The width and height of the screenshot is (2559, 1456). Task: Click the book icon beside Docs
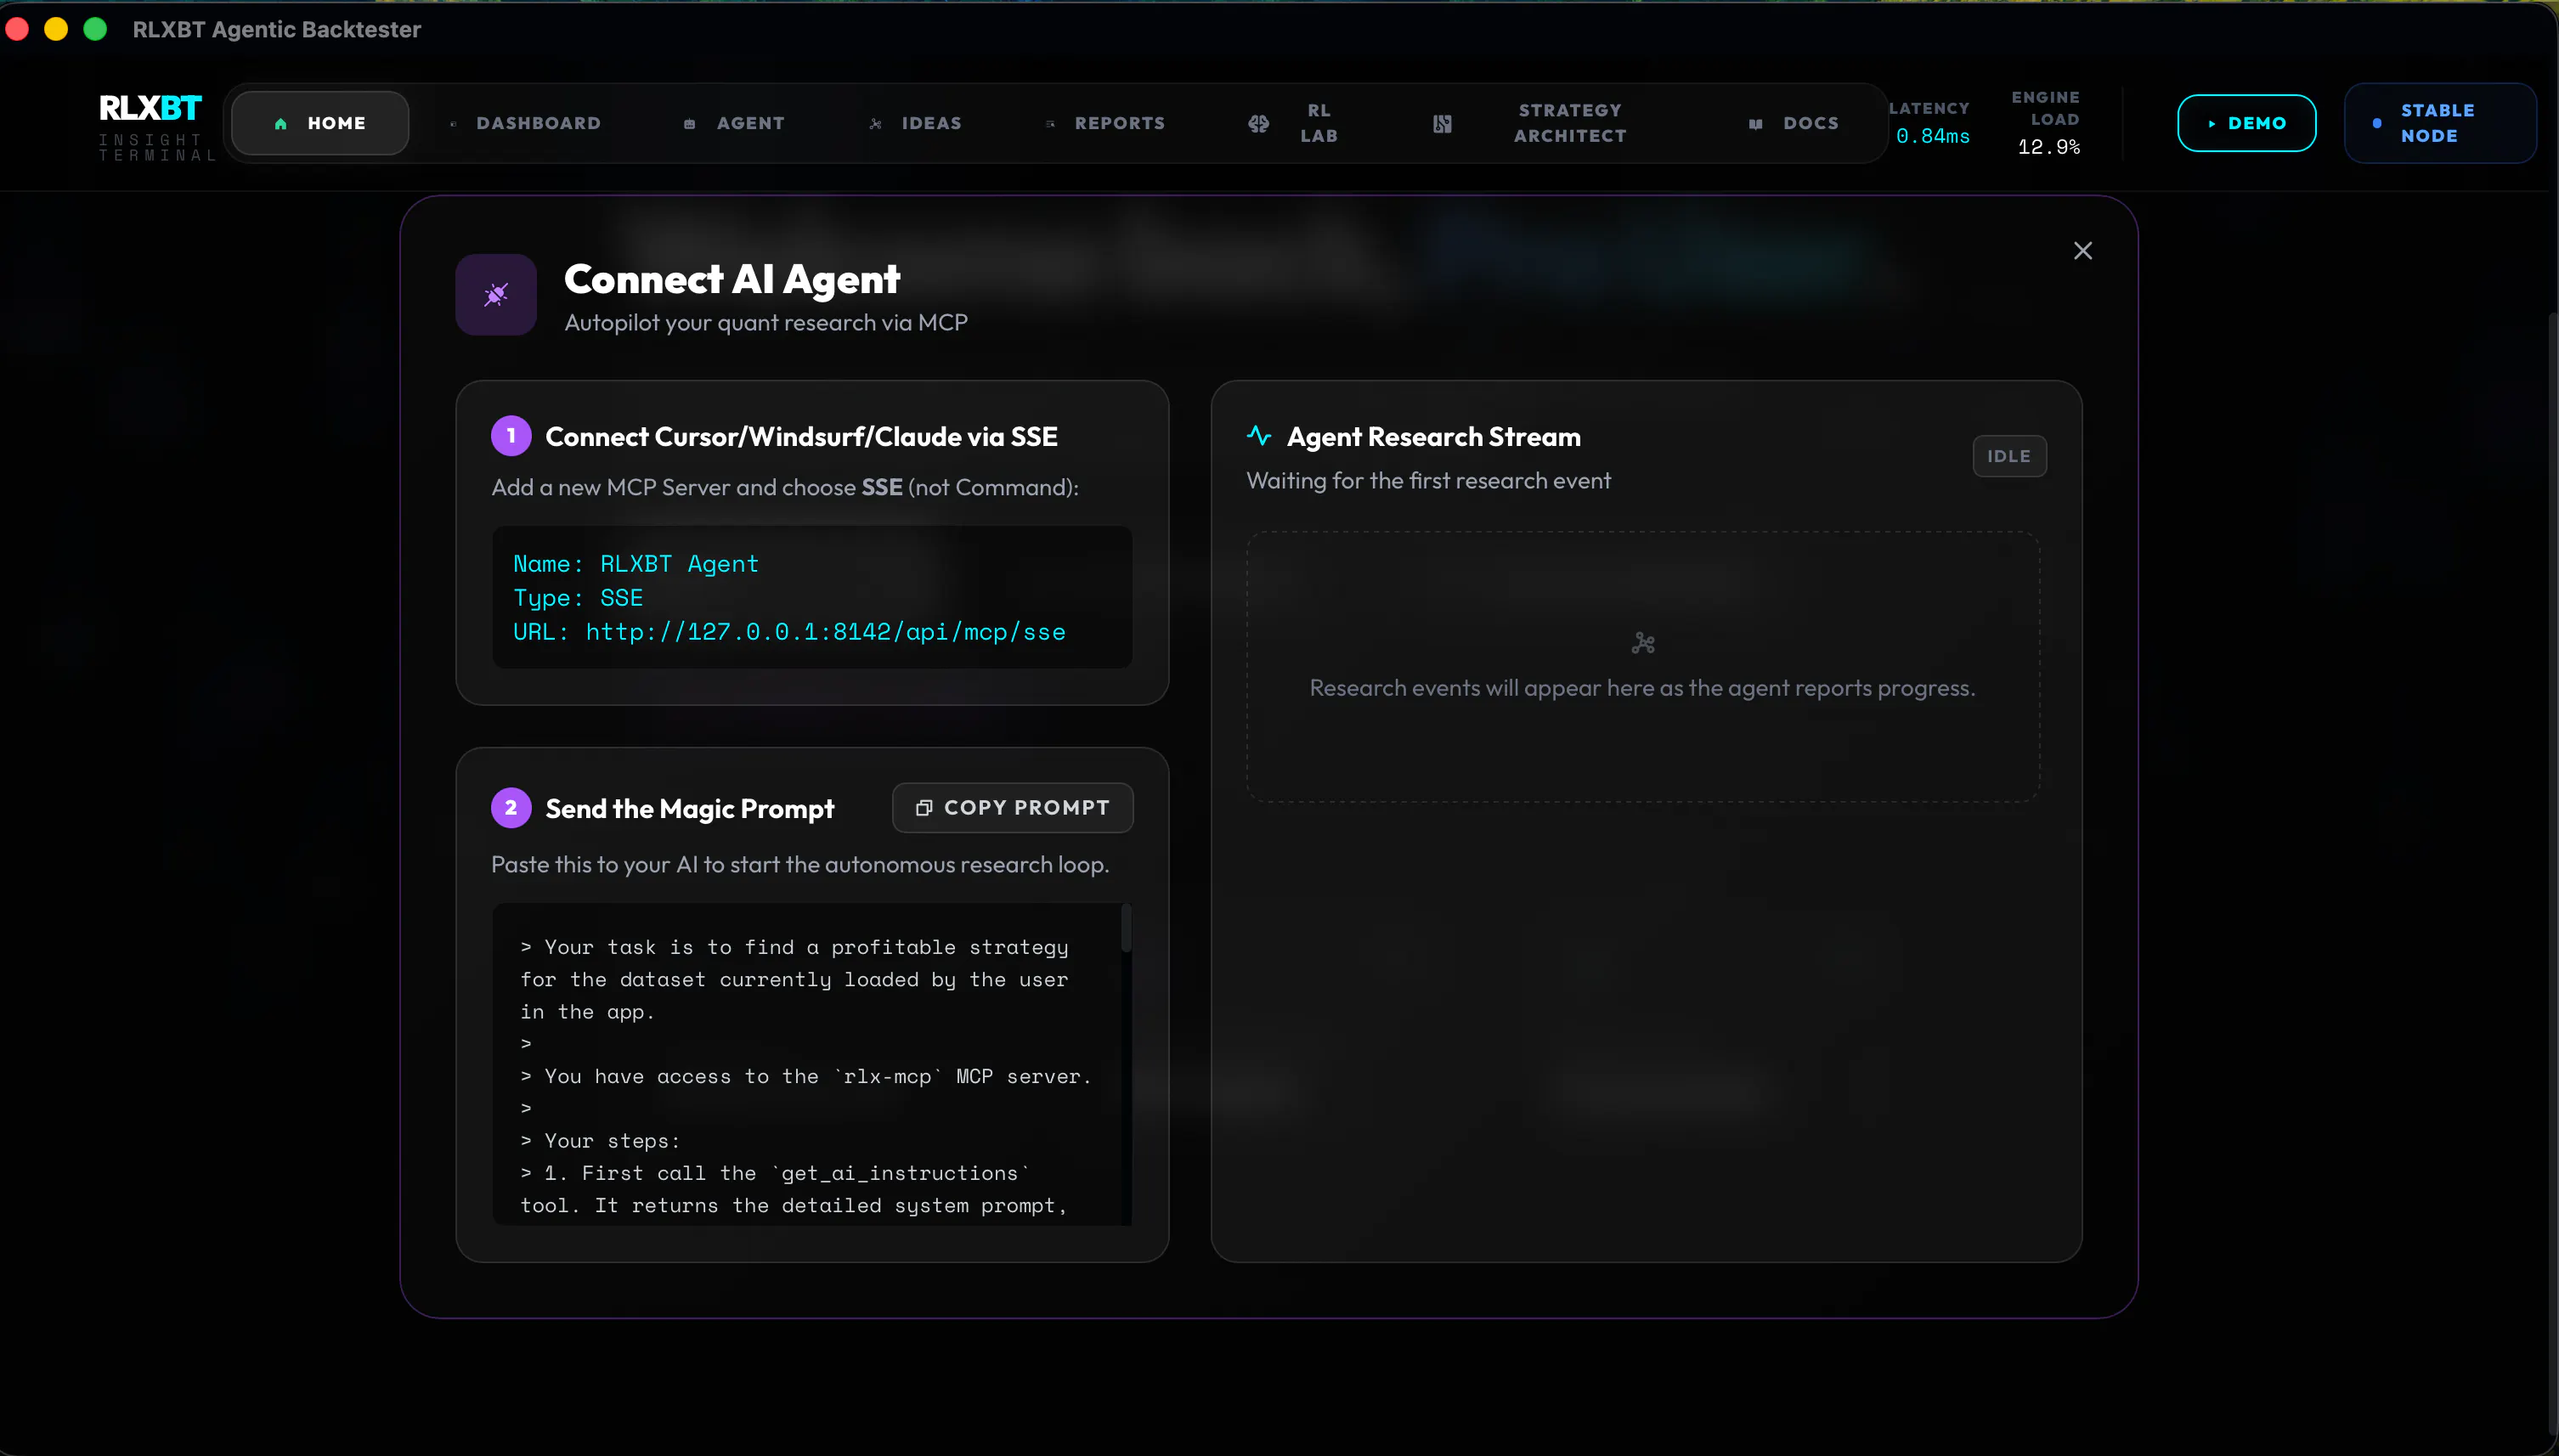(1756, 124)
